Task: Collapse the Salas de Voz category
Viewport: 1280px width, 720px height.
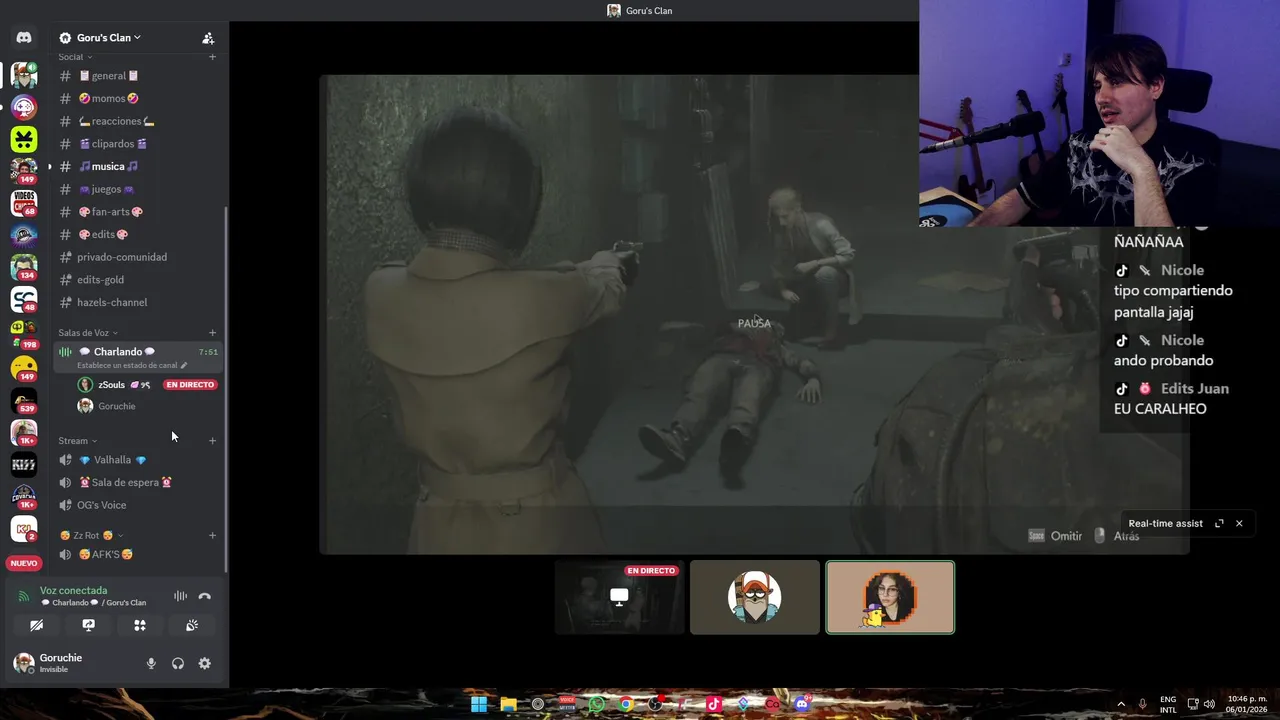Action: [x=88, y=333]
